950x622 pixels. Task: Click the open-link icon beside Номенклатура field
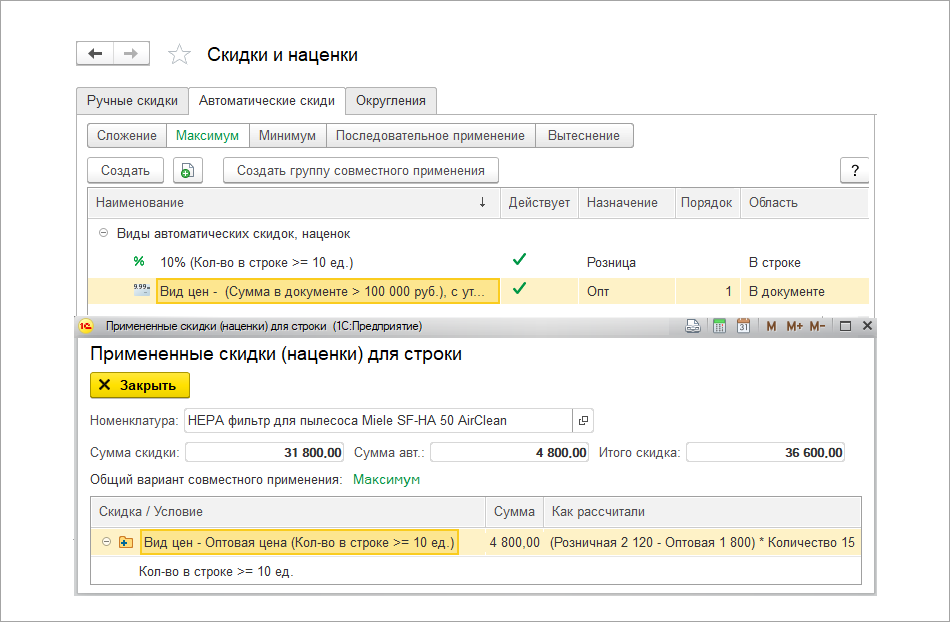(x=585, y=420)
